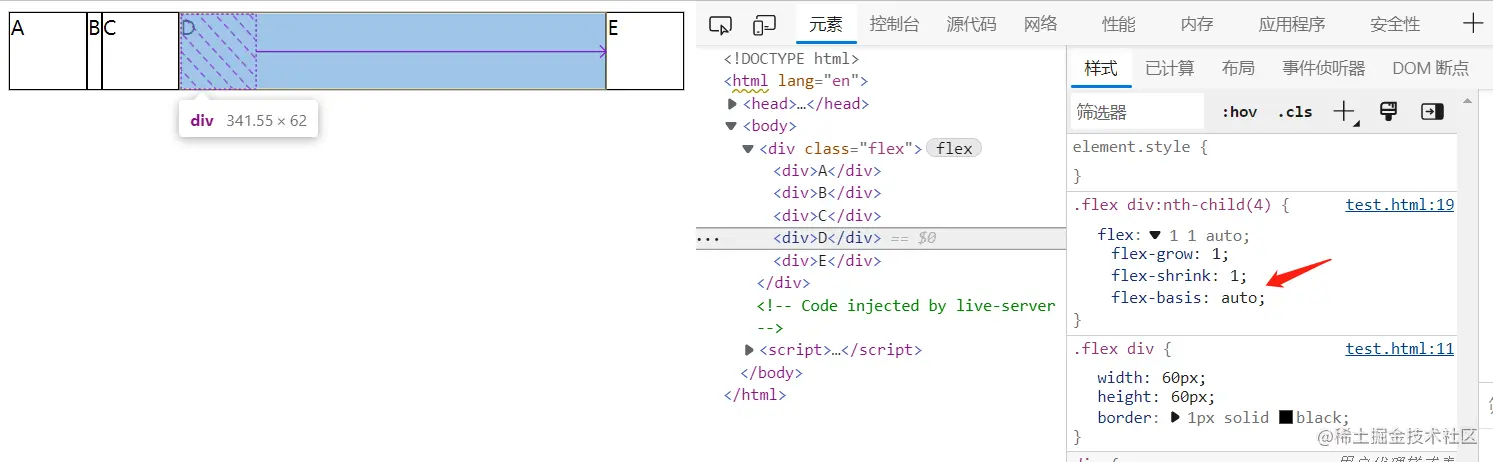This screenshot has height=462, width=1493.
Task: Collapse the body element node
Action: tap(733, 126)
